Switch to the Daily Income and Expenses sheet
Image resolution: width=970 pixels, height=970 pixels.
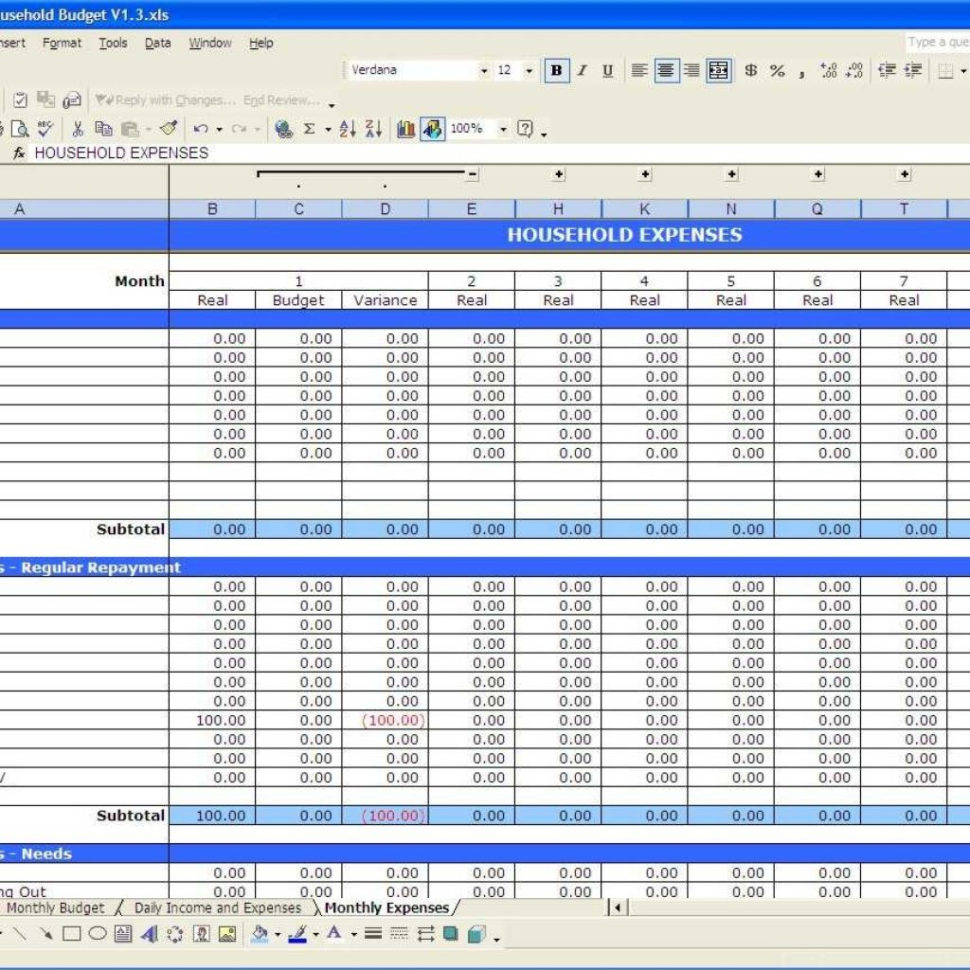220,908
